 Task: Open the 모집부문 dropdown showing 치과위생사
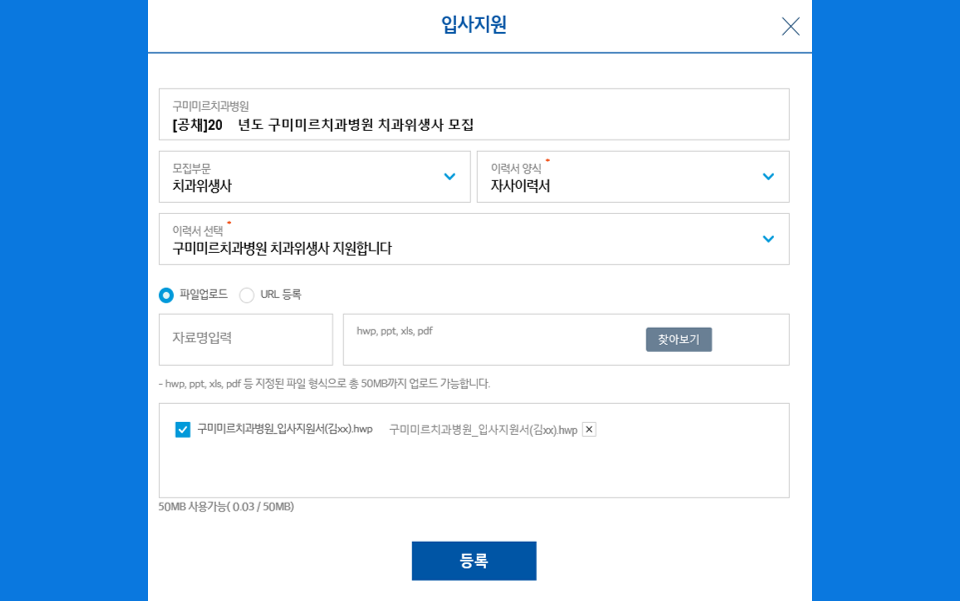click(300, 177)
